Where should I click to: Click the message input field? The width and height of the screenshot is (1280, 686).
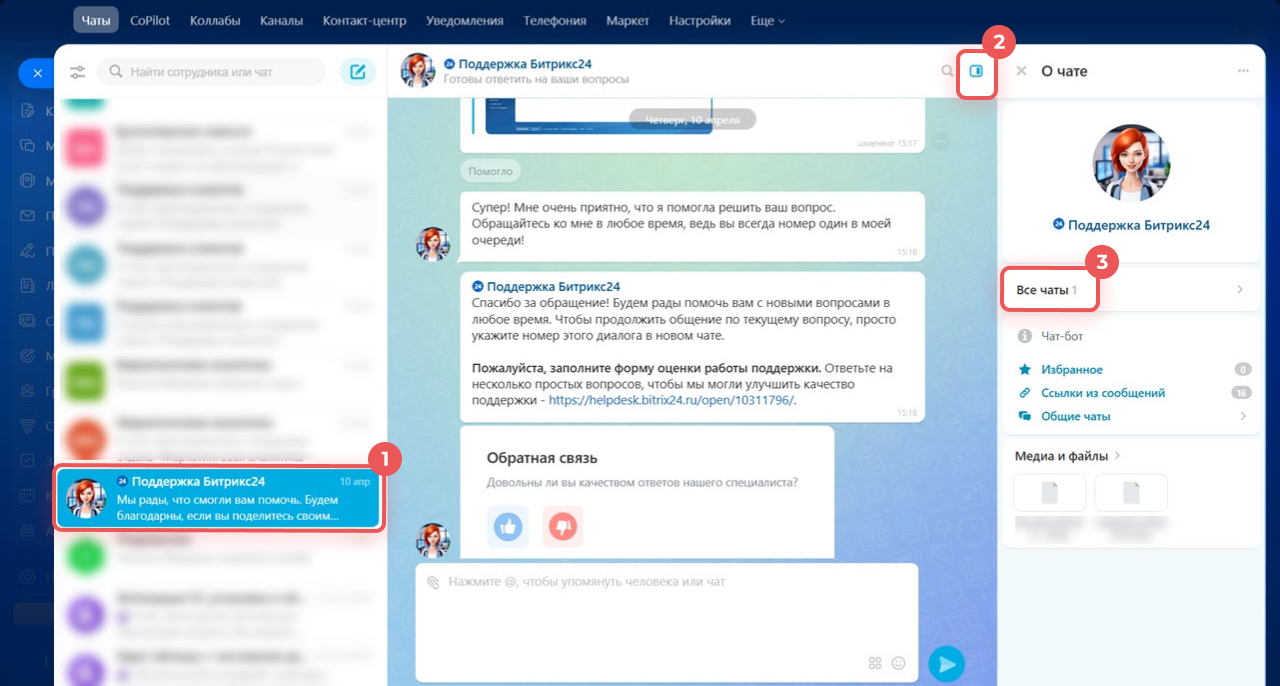point(666,620)
